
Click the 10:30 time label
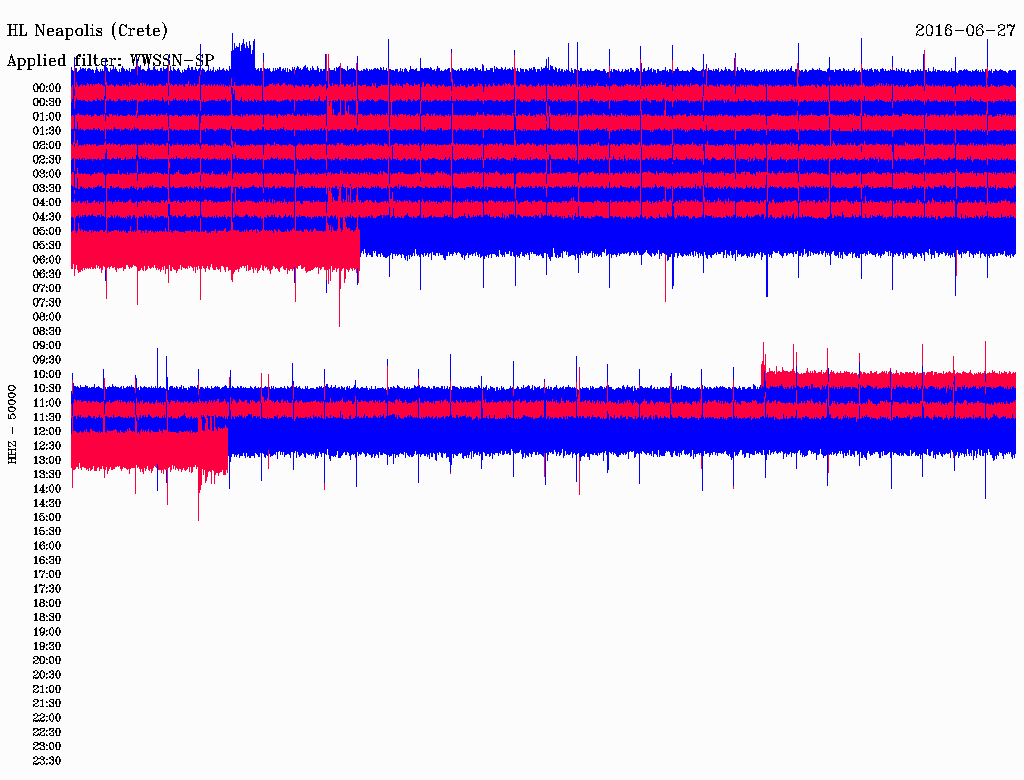pos(47,389)
